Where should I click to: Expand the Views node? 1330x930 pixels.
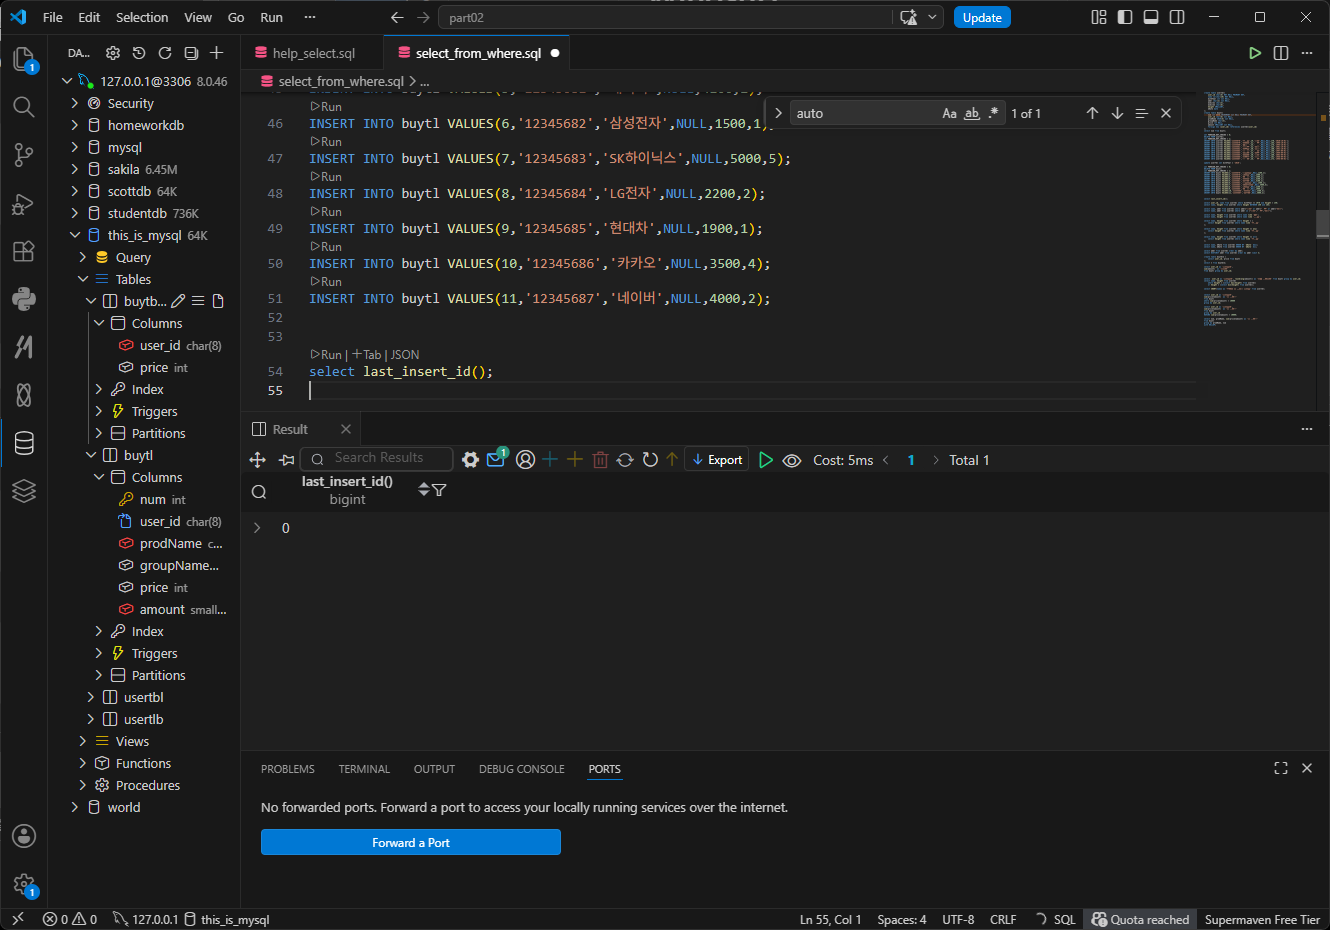coord(82,741)
